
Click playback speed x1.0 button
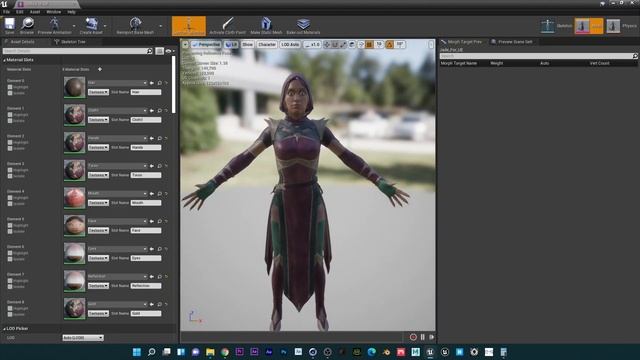[312, 44]
